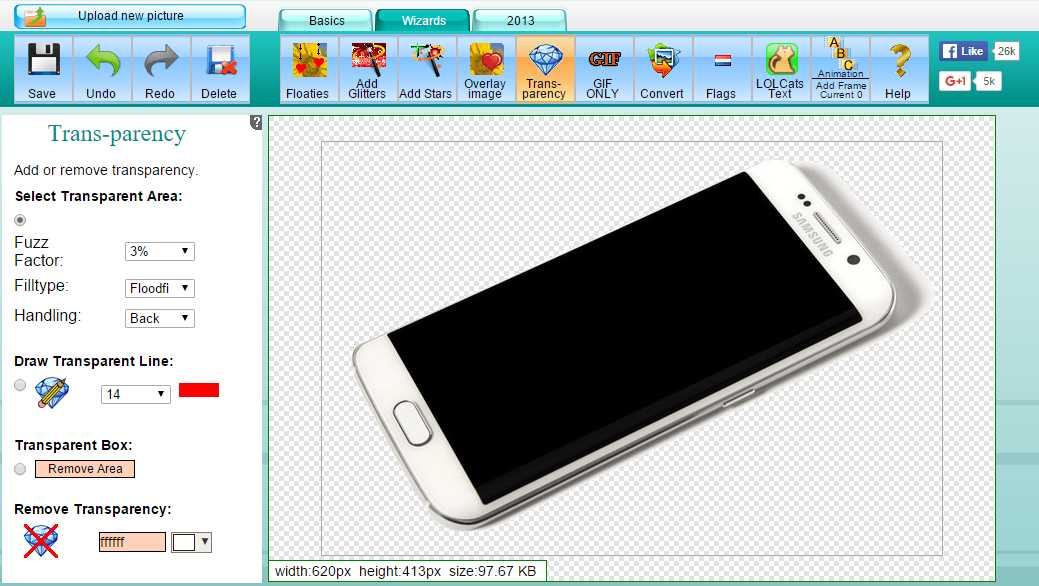
Task: Open the Overlay image wizard
Action: point(485,69)
